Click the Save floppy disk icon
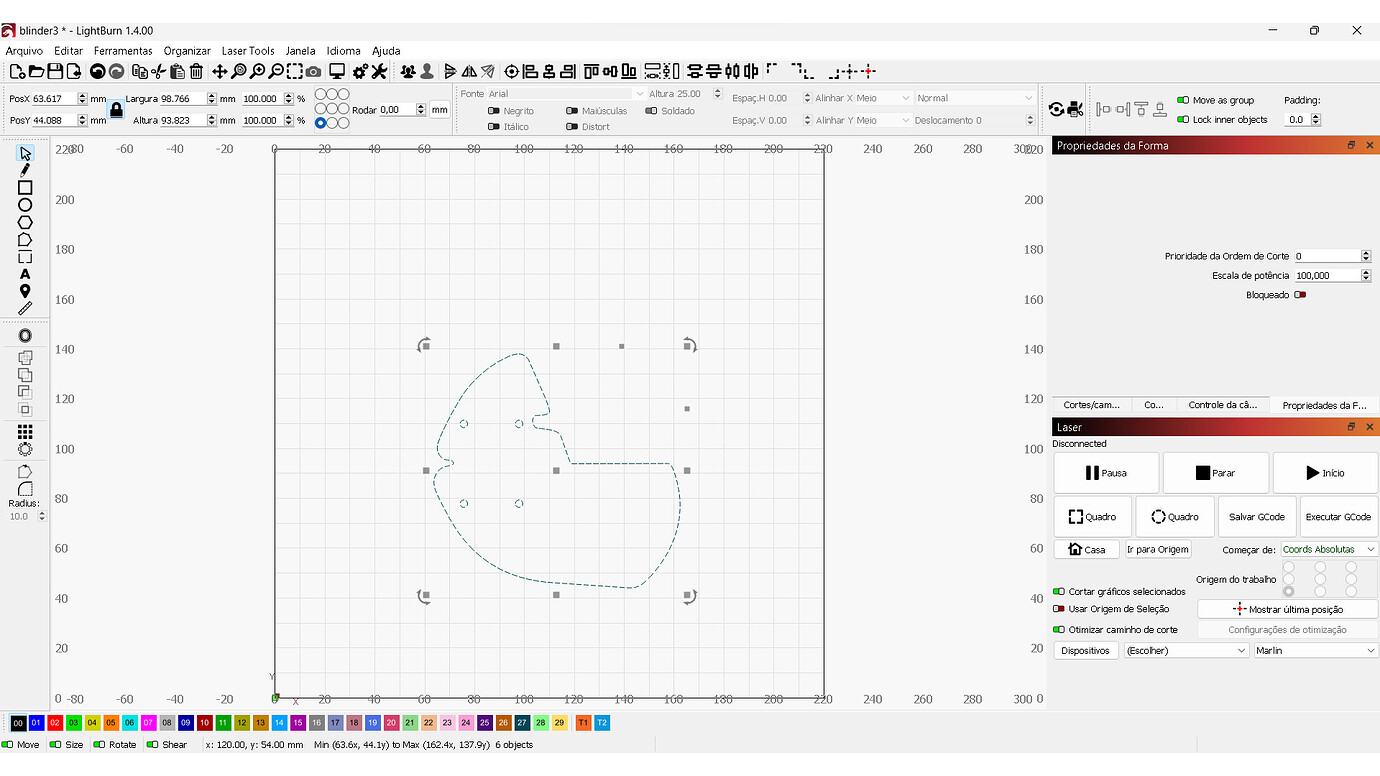The image size is (1380, 776). click(55, 71)
